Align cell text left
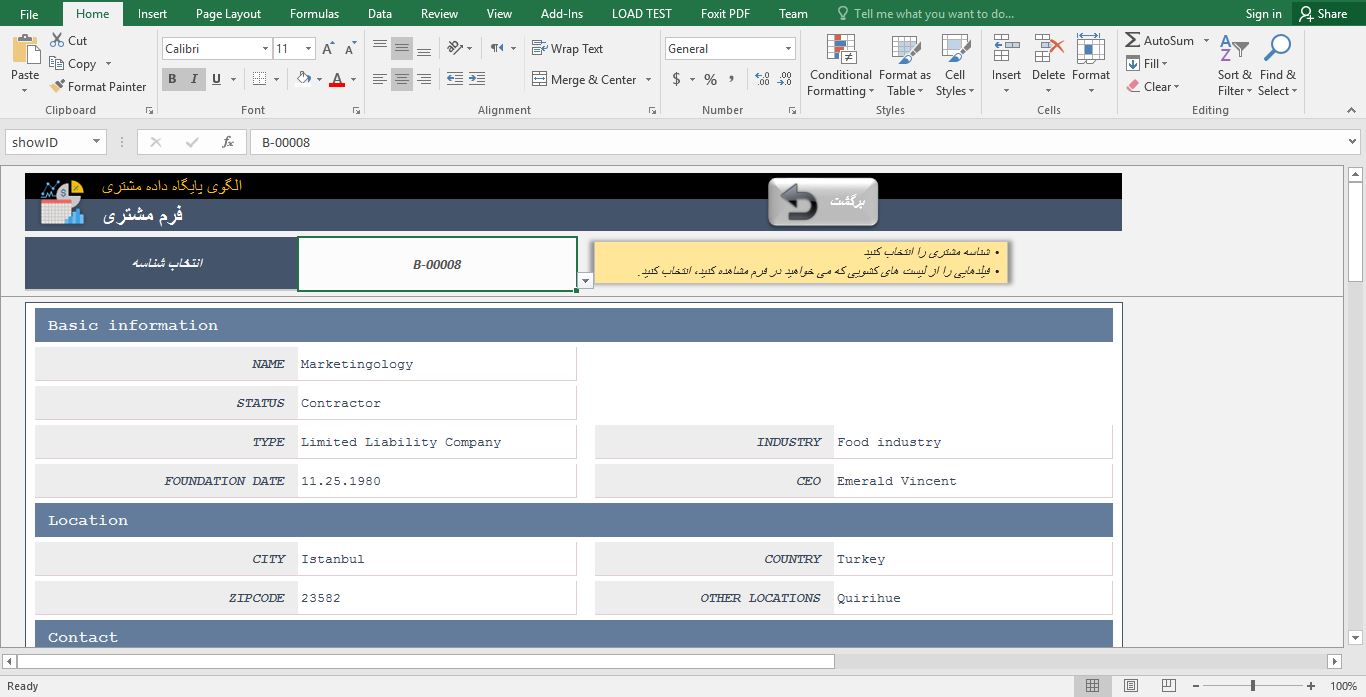Image resolution: width=1366 pixels, height=697 pixels. pyautogui.click(x=380, y=79)
